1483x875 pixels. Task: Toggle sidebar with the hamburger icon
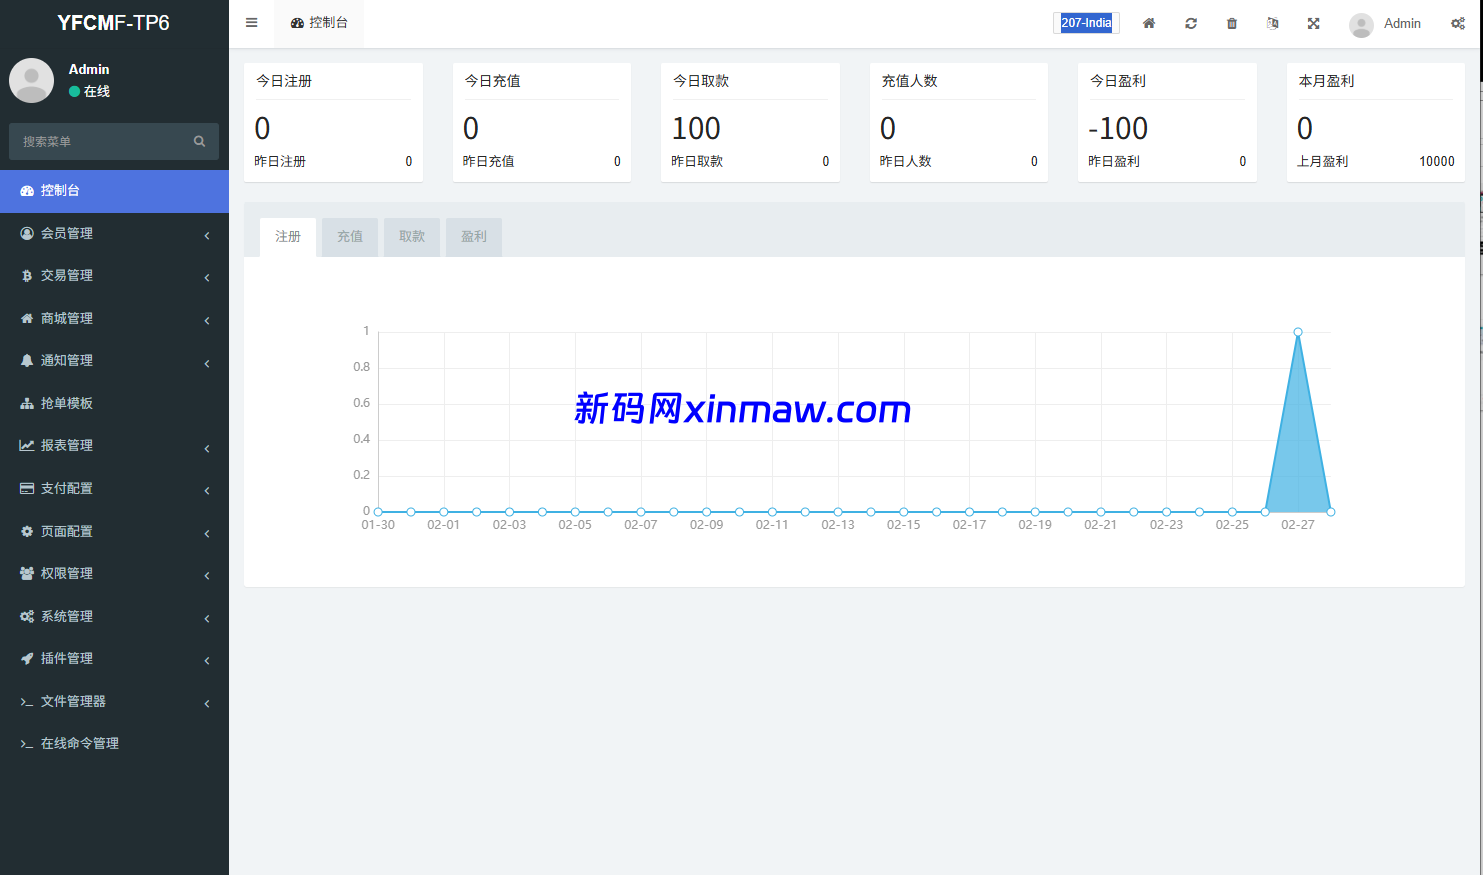tap(252, 22)
